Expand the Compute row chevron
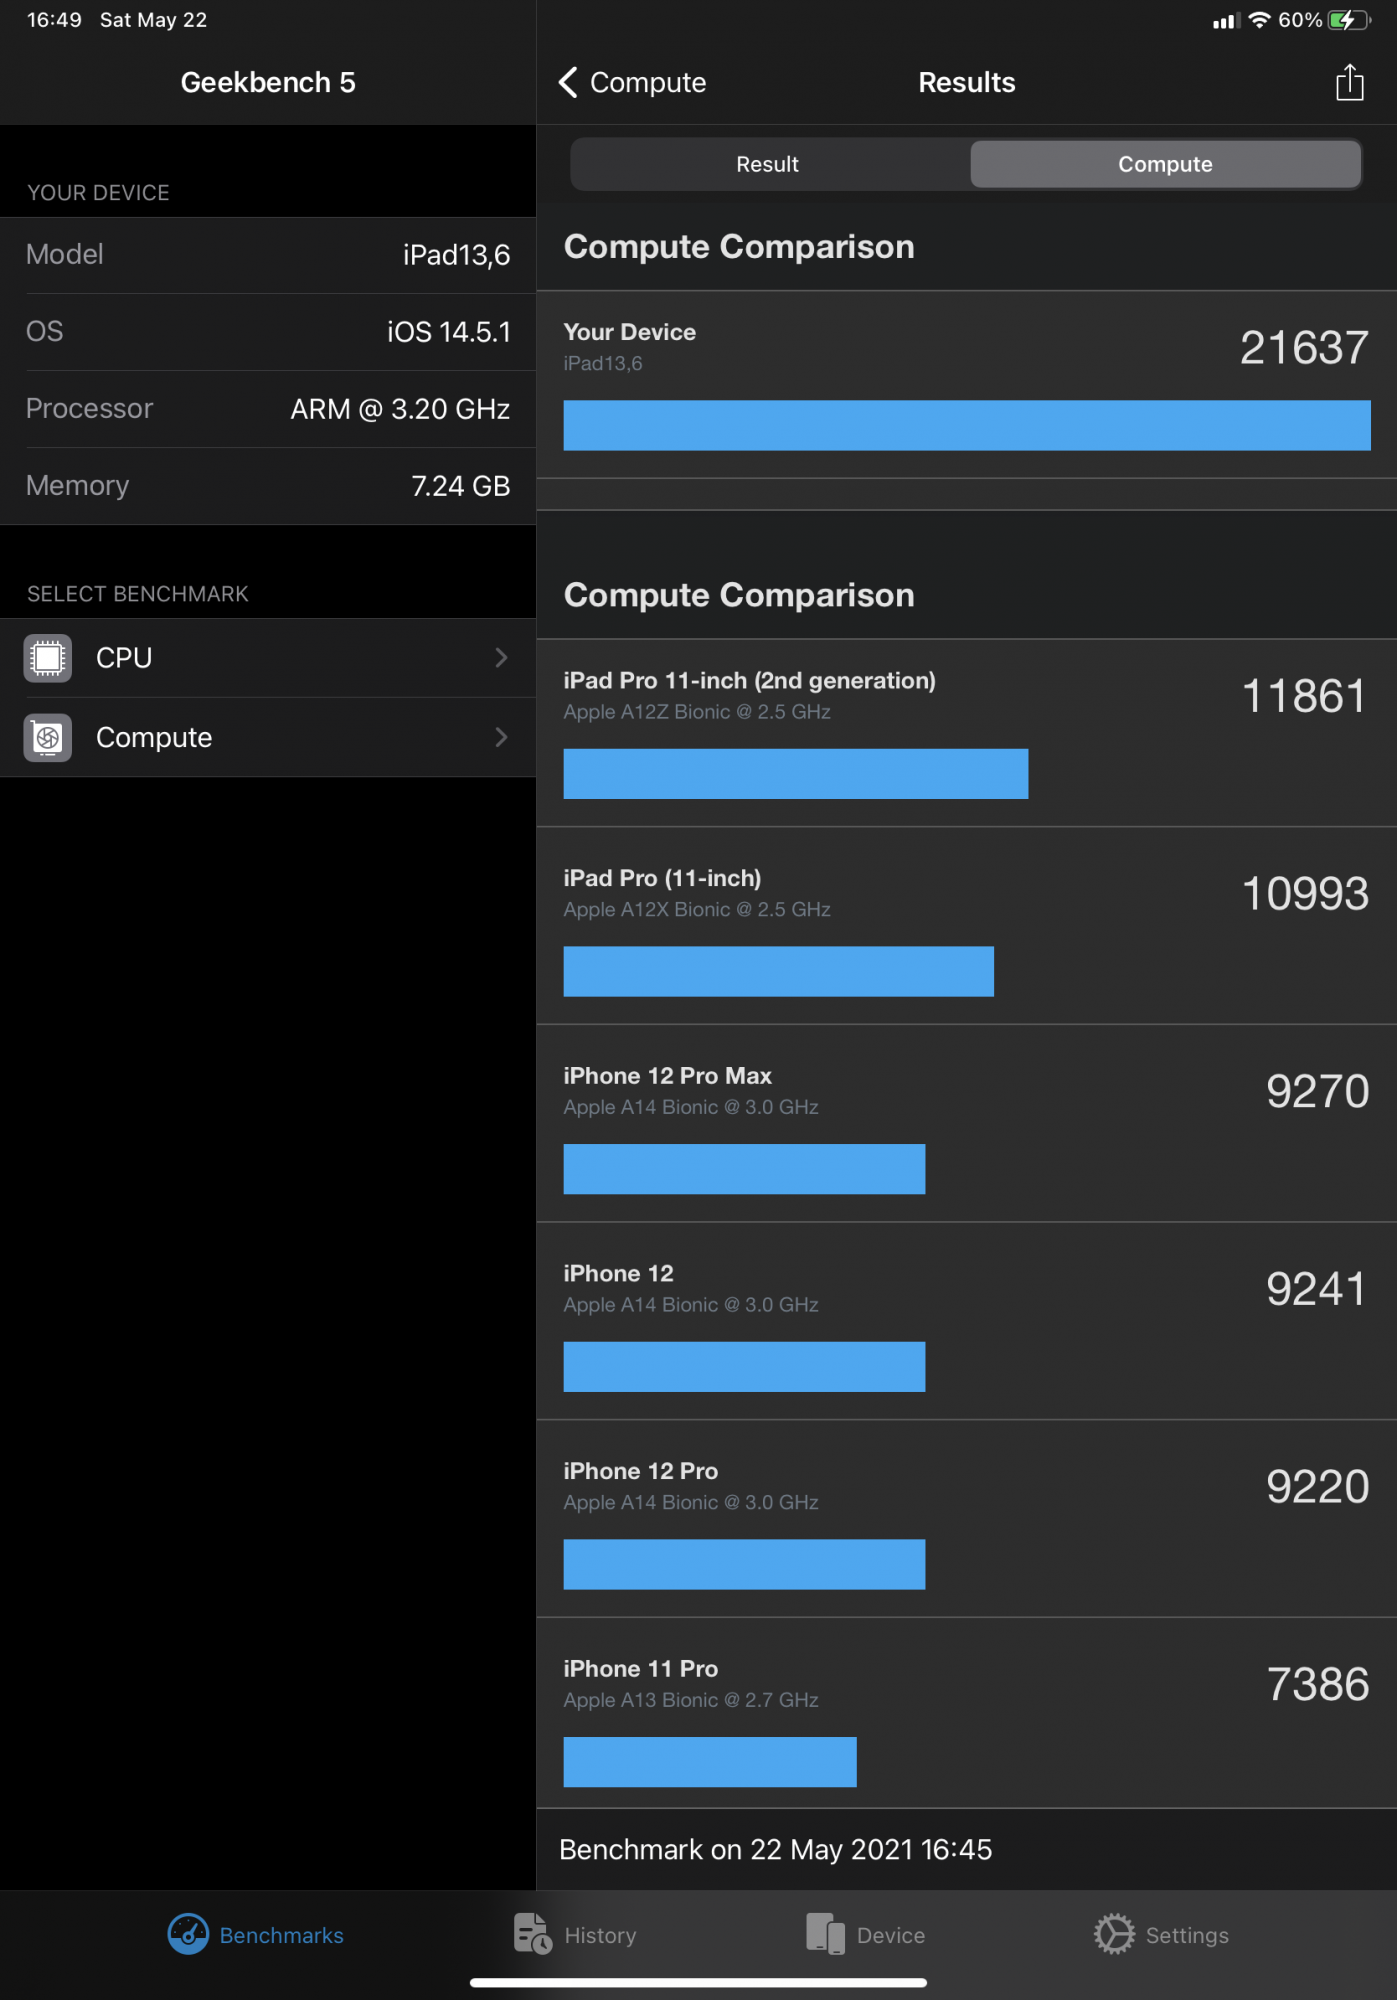 point(502,737)
